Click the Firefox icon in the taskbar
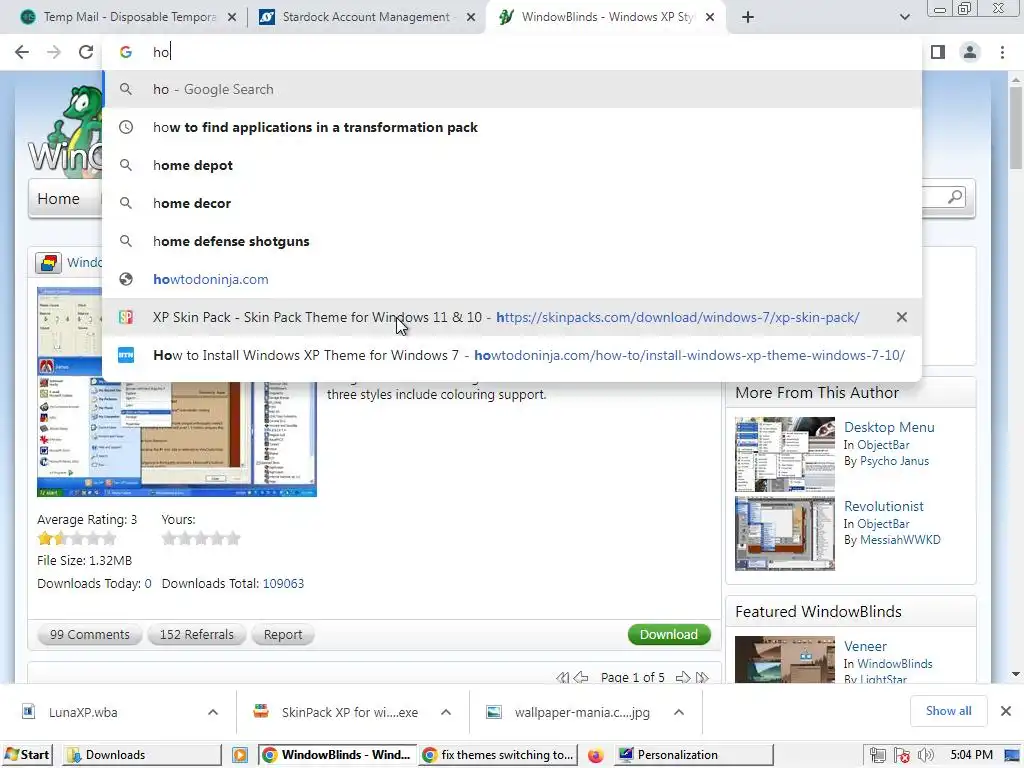Image resolution: width=1024 pixels, height=768 pixels. click(x=595, y=756)
